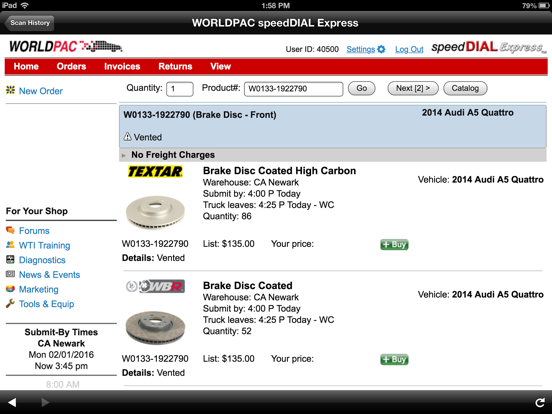Click the New Order star icon
Screen dimensions: 552x414
coord(11,90)
